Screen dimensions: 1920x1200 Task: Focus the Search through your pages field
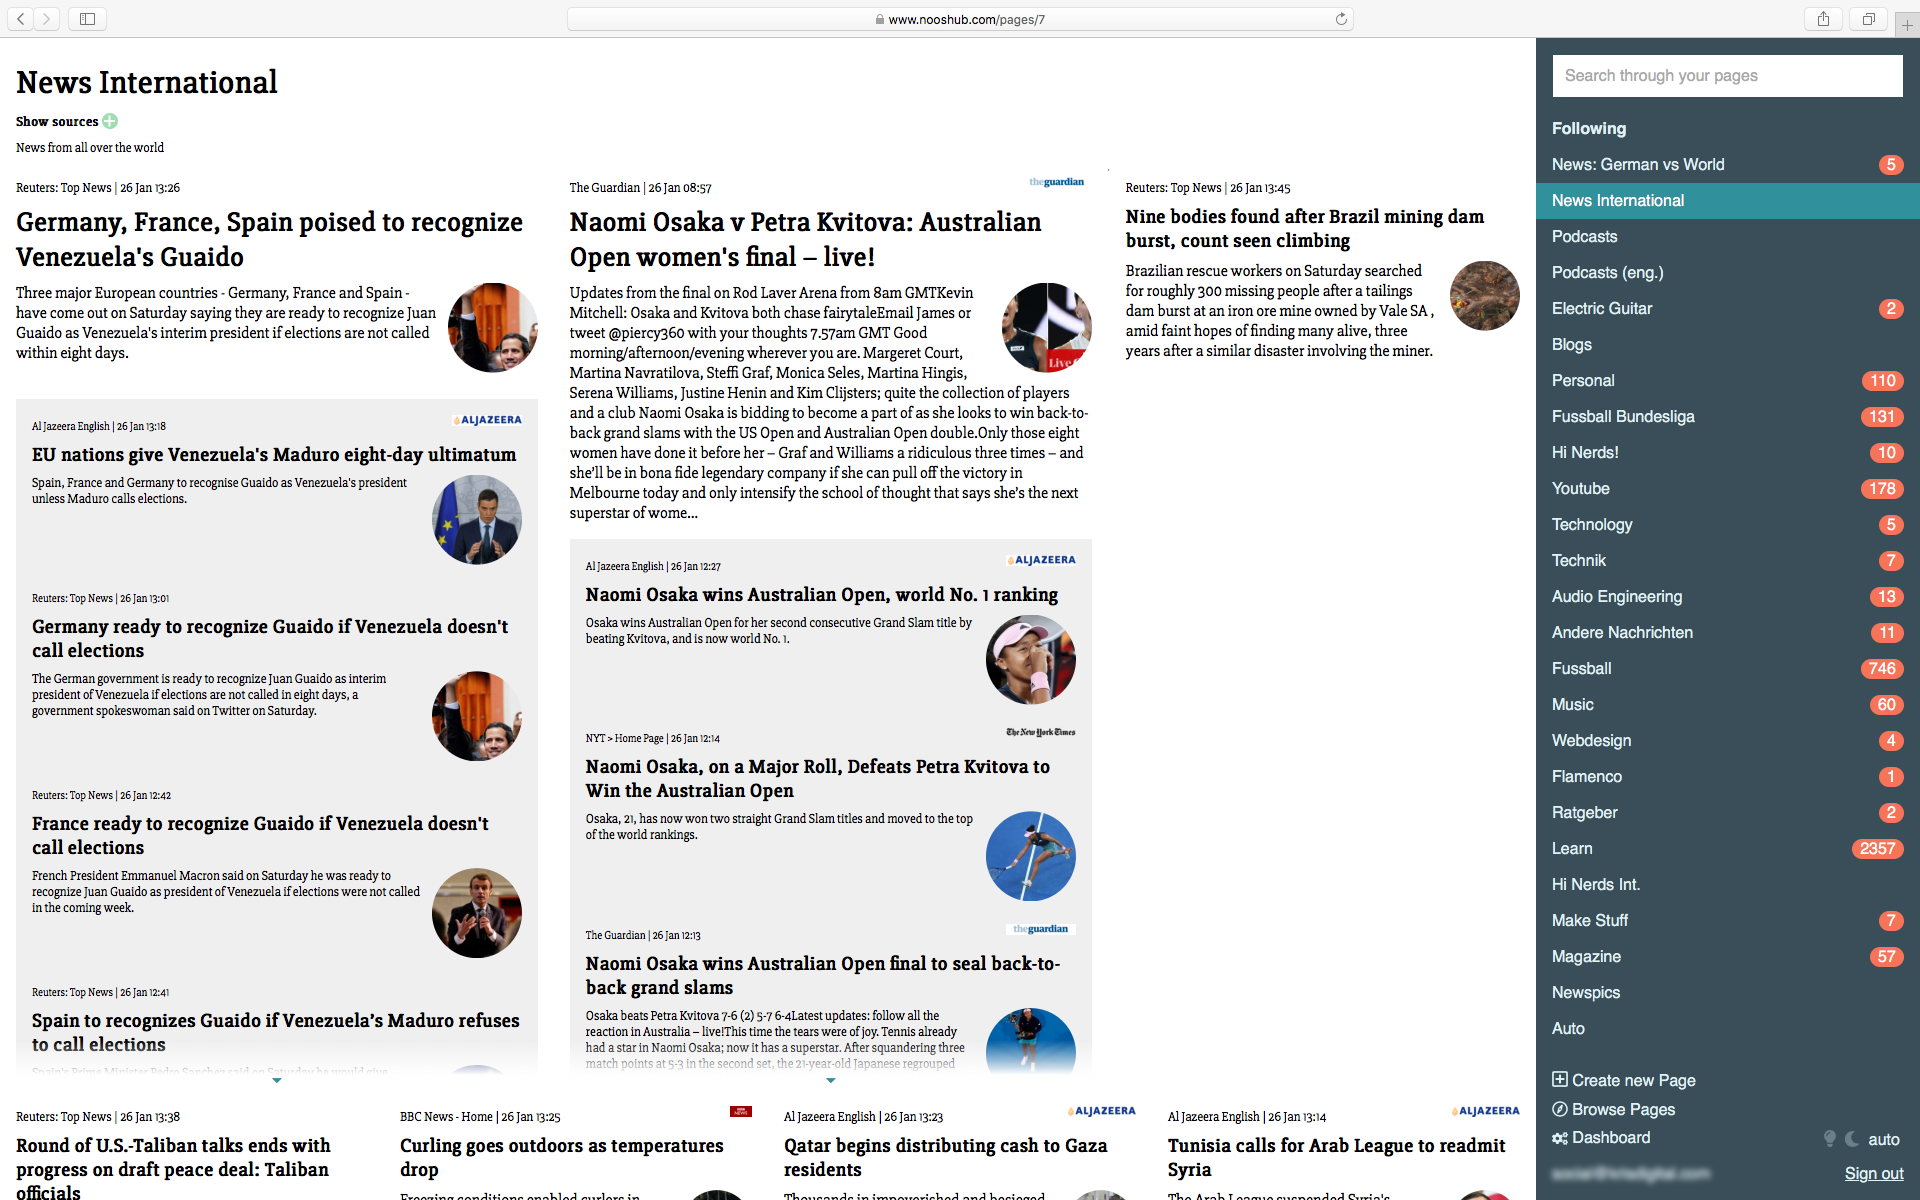tap(1726, 76)
